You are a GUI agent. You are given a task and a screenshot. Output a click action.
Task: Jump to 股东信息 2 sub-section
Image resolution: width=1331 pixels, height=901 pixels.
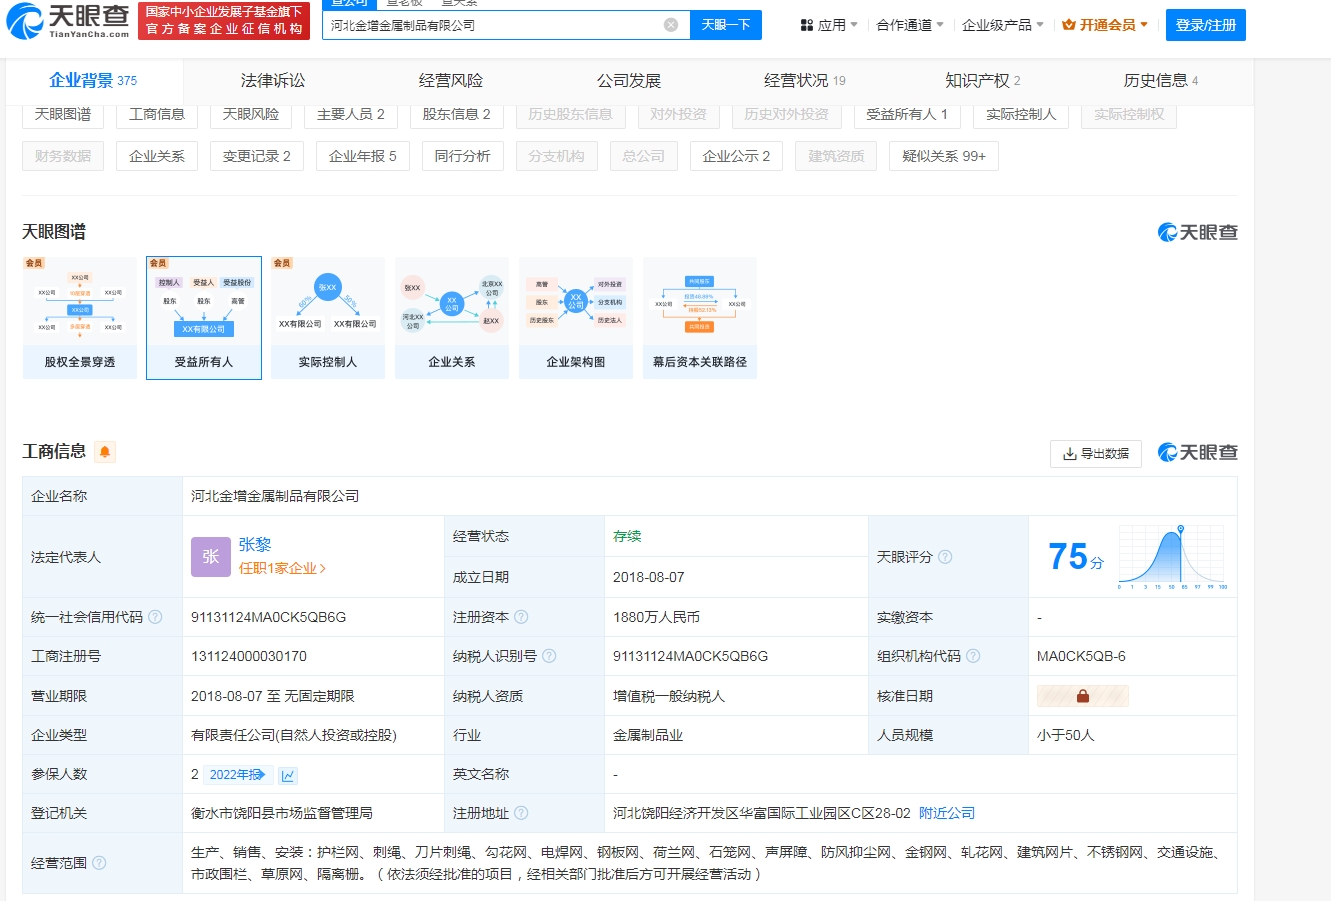tap(457, 114)
